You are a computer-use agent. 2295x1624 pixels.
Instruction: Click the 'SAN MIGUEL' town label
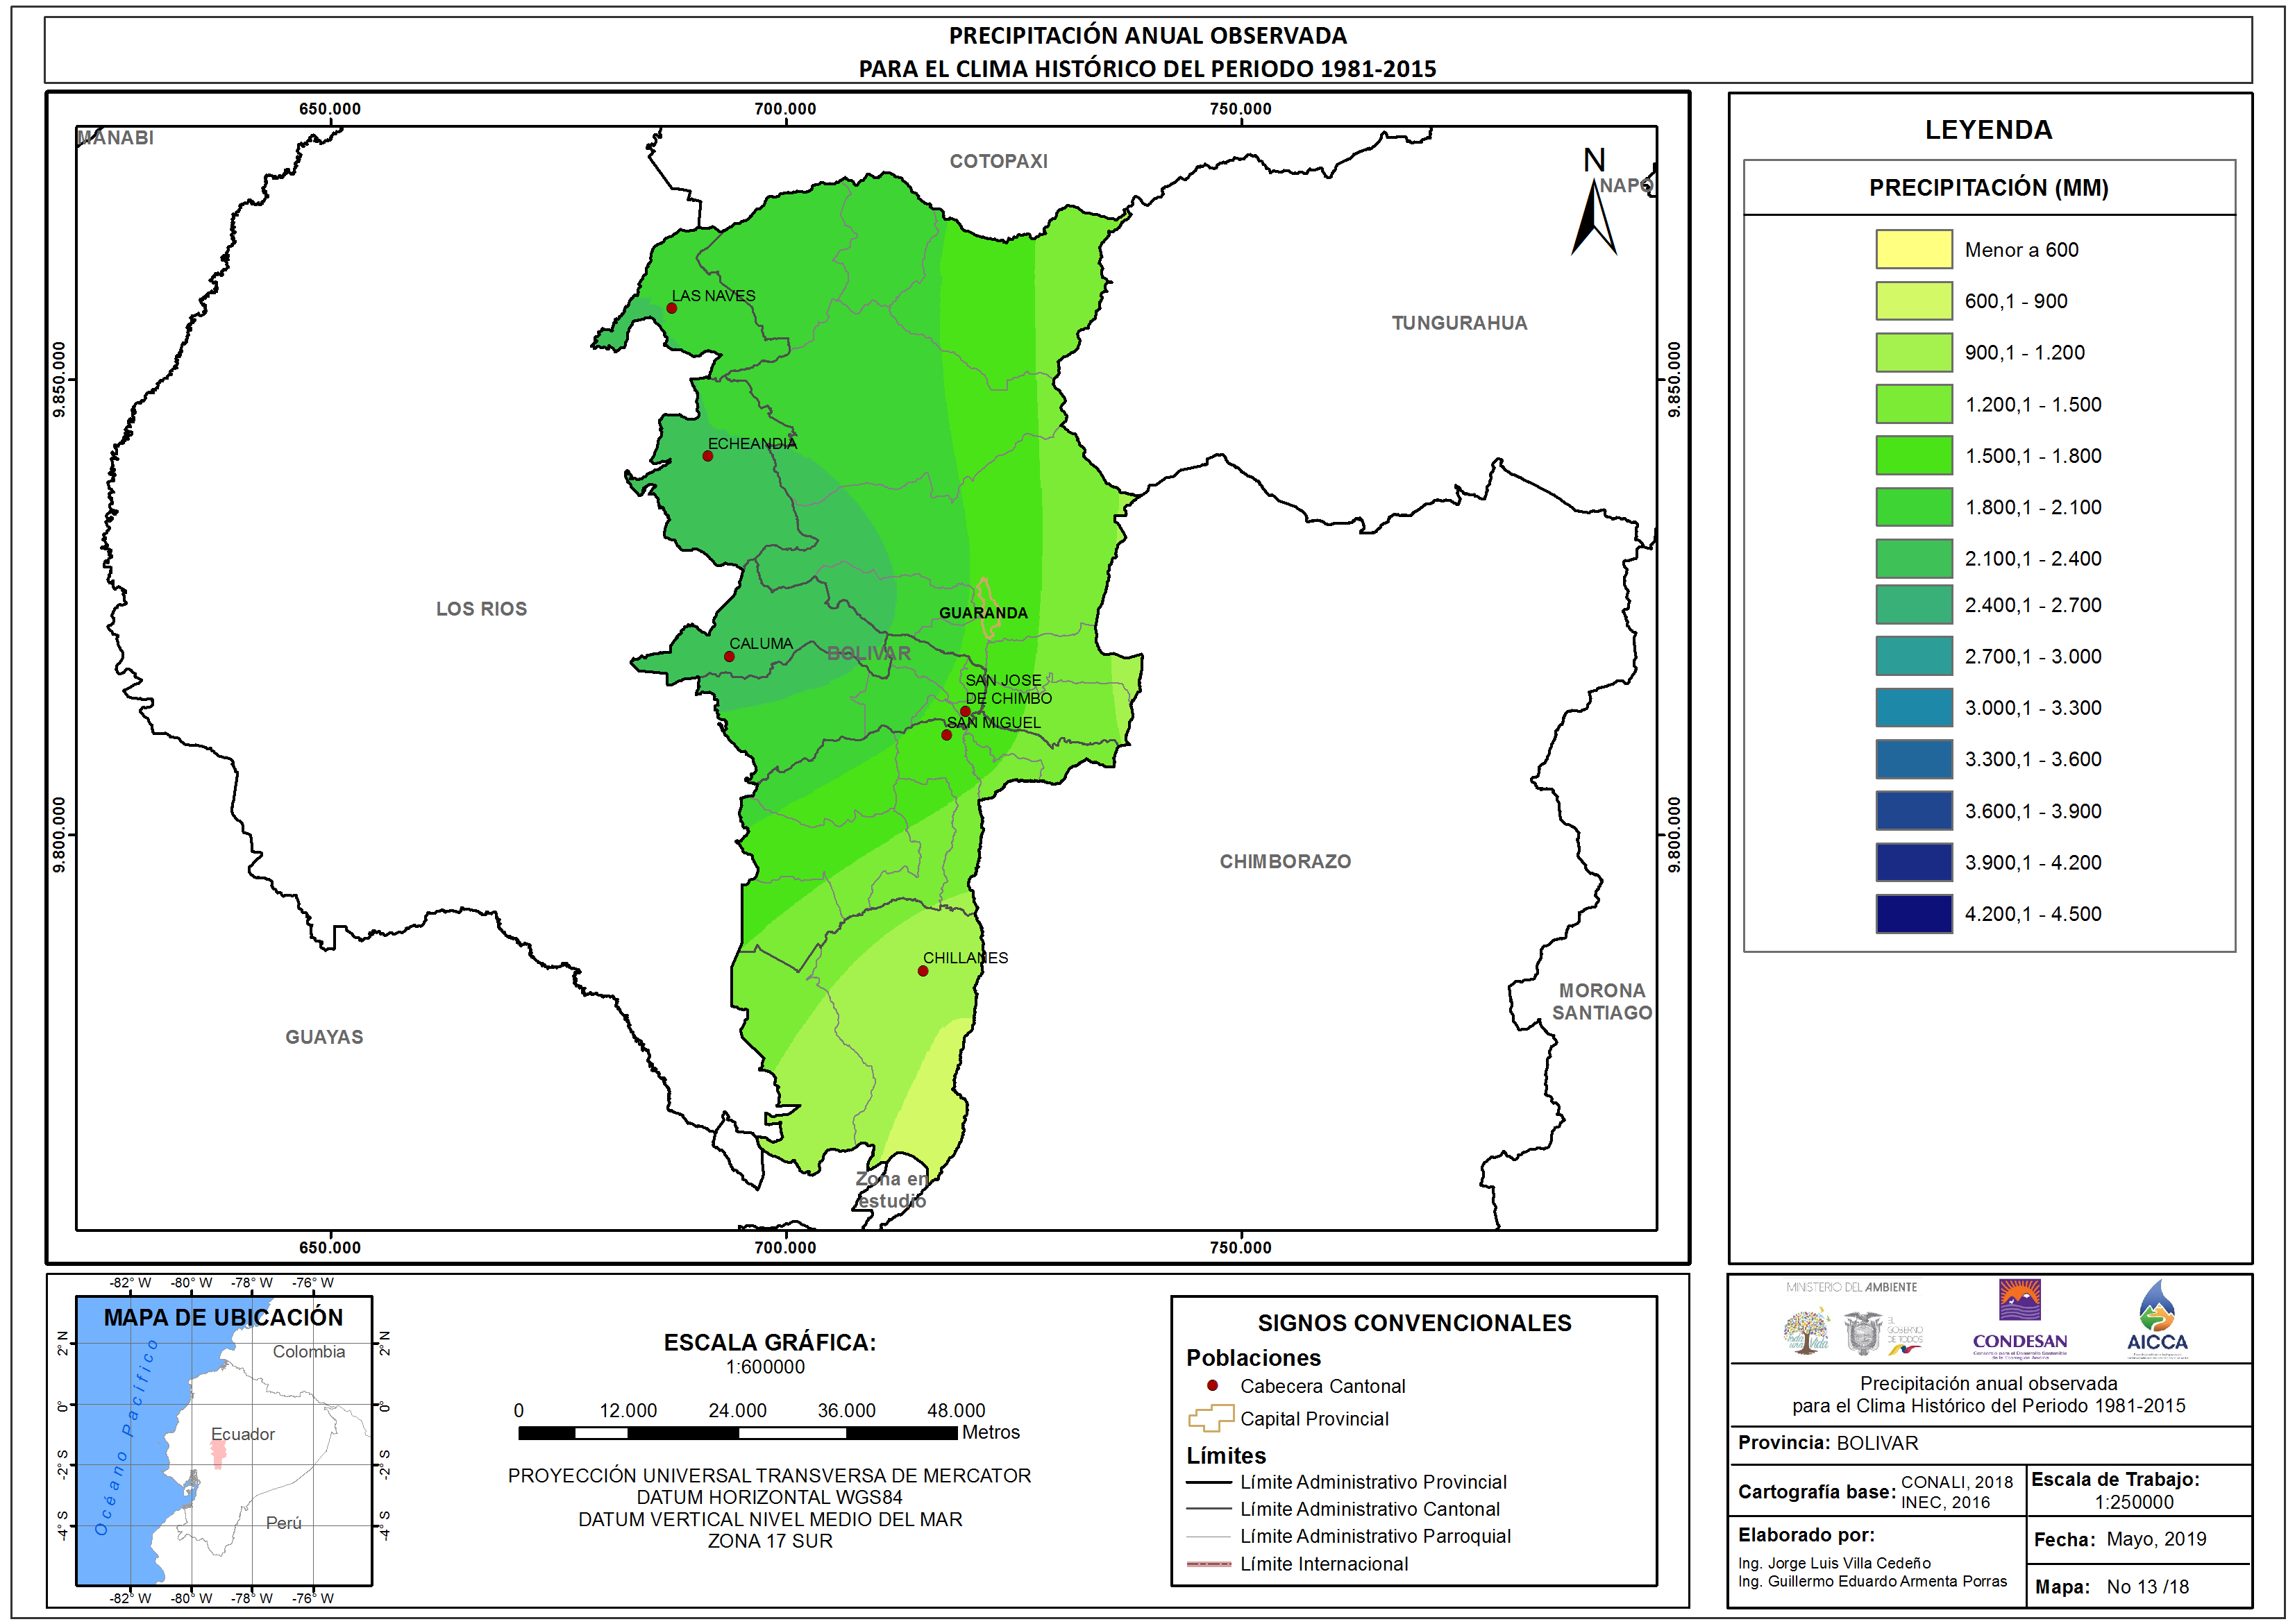[994, 723]
